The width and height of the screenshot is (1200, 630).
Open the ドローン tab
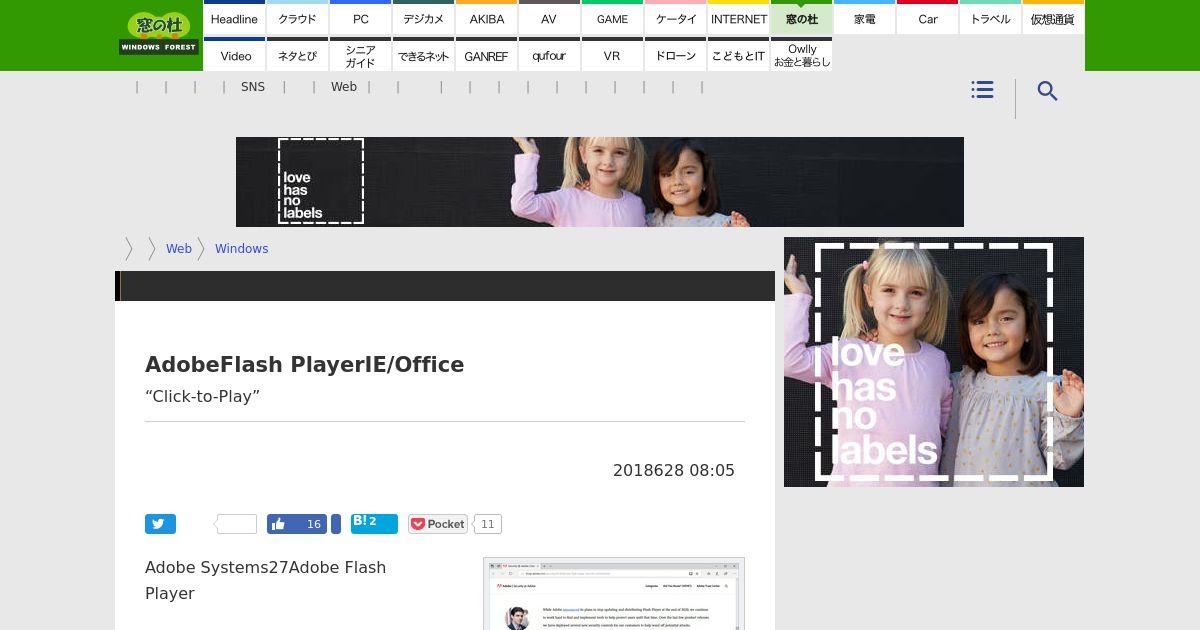click(x=675, y=56)
